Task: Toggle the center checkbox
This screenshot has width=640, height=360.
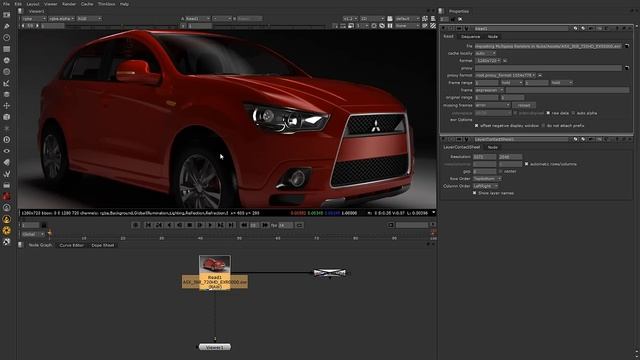Action: (x=501, y=171)
